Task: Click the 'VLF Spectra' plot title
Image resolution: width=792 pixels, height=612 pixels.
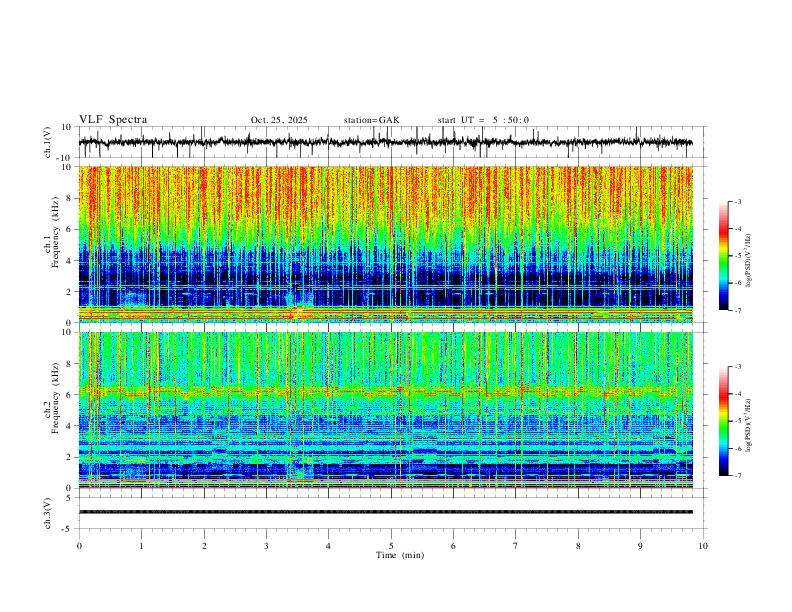Action: point(113,120)
